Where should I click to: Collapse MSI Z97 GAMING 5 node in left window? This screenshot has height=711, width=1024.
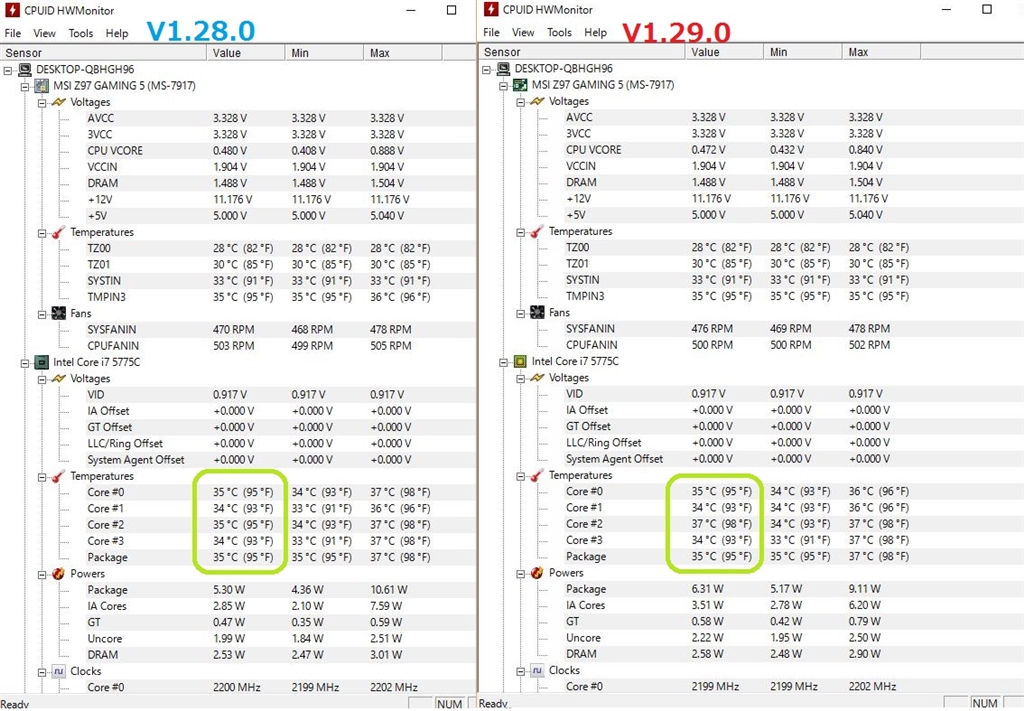[x=25, y=86]
